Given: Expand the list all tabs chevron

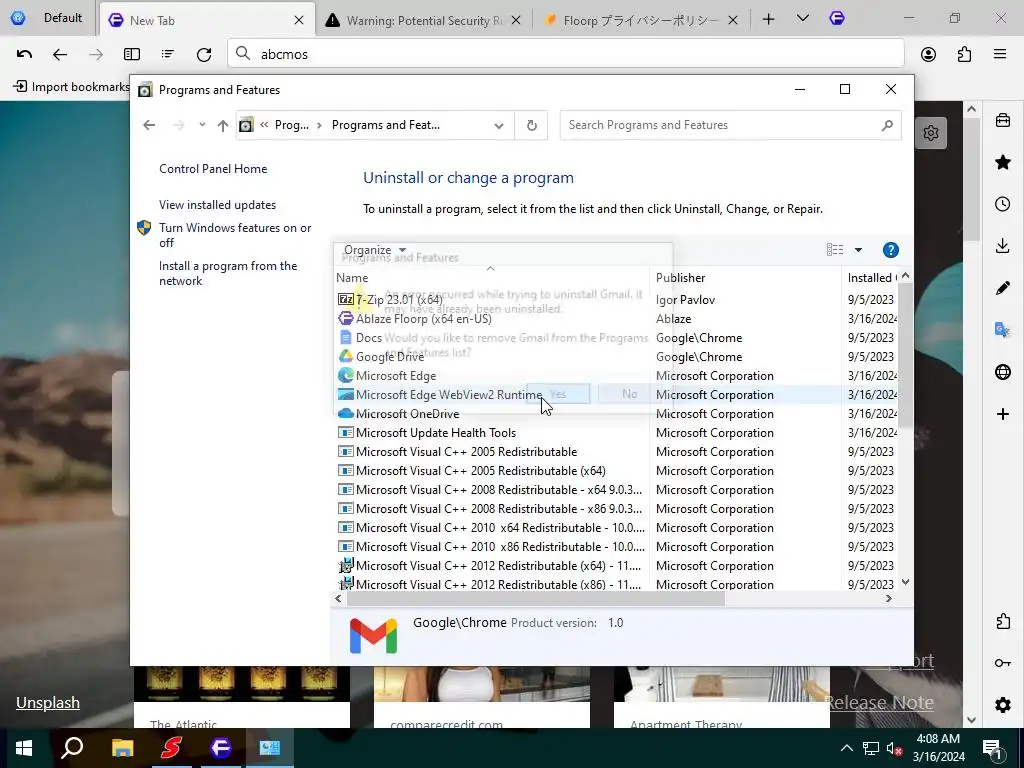Looking at the screenshot, I should (x=803, y=19).
